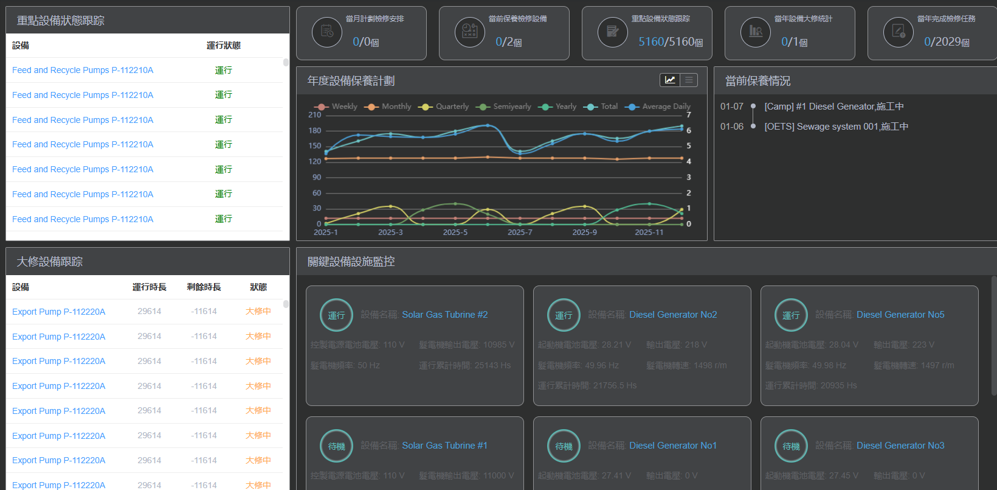Viewport: 997px width, 490px height.
Task: Click the yearly completed repair tasks icon
Action: click(898, 32)
